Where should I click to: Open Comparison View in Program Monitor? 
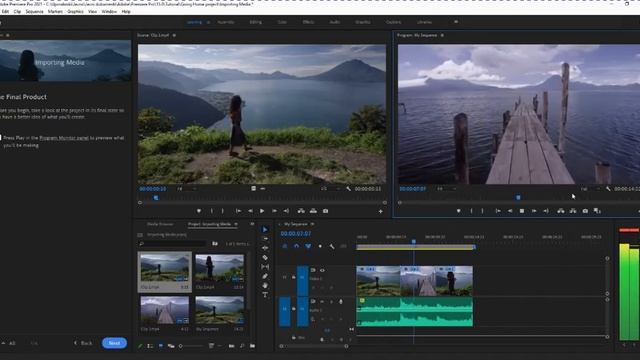pyautogui.click(x=597, y=211)
